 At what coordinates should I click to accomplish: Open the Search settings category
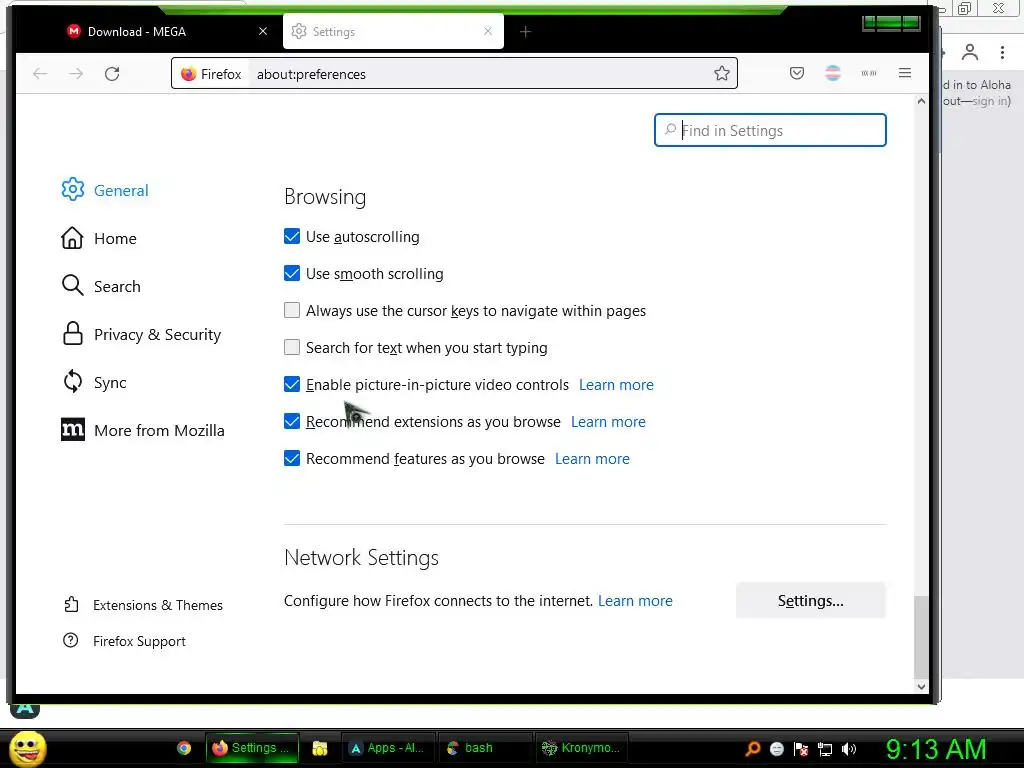[101, 286]
